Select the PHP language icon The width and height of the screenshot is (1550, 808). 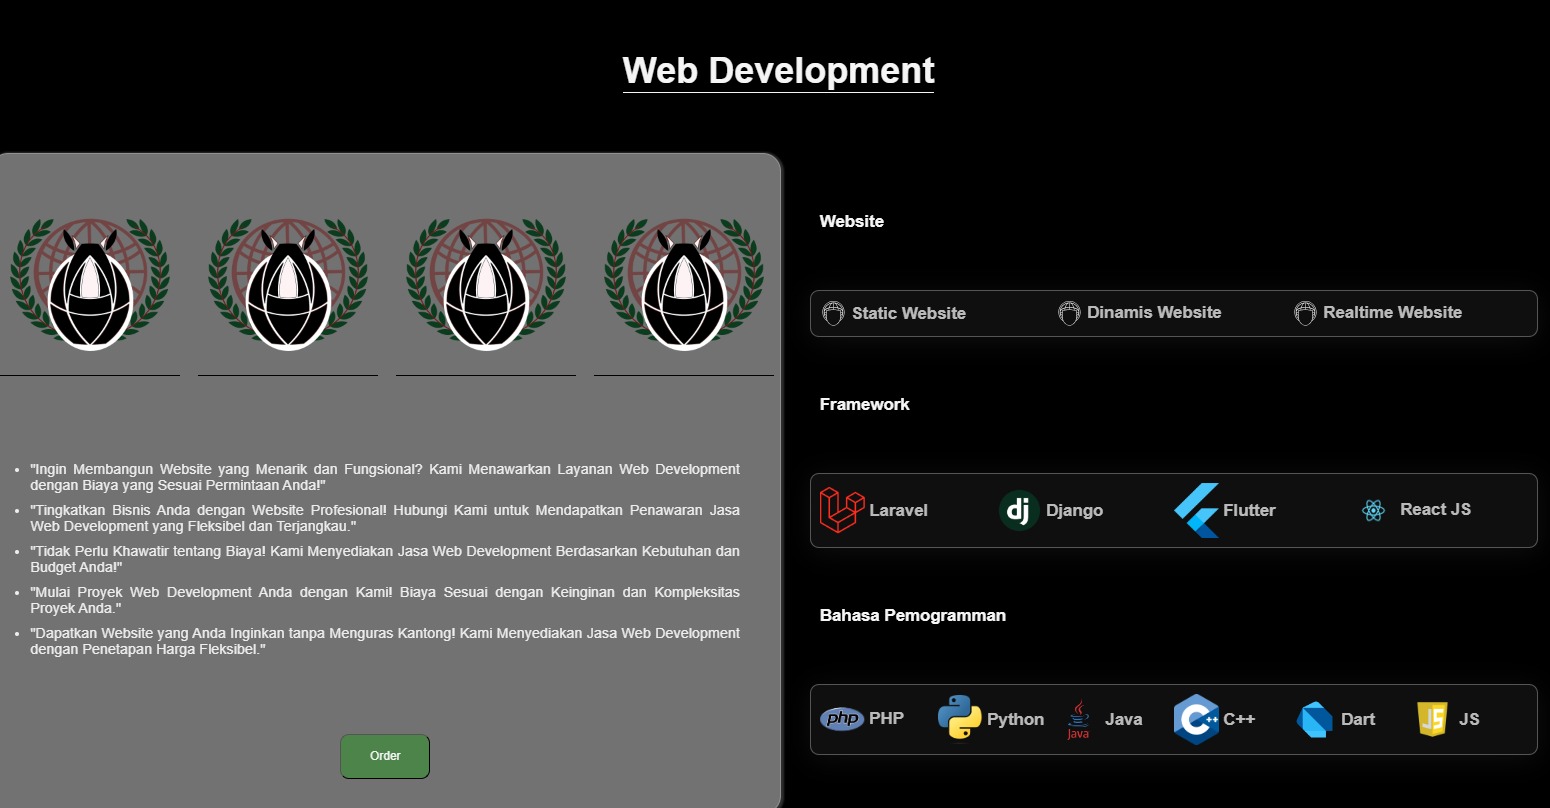pos(842,719)
